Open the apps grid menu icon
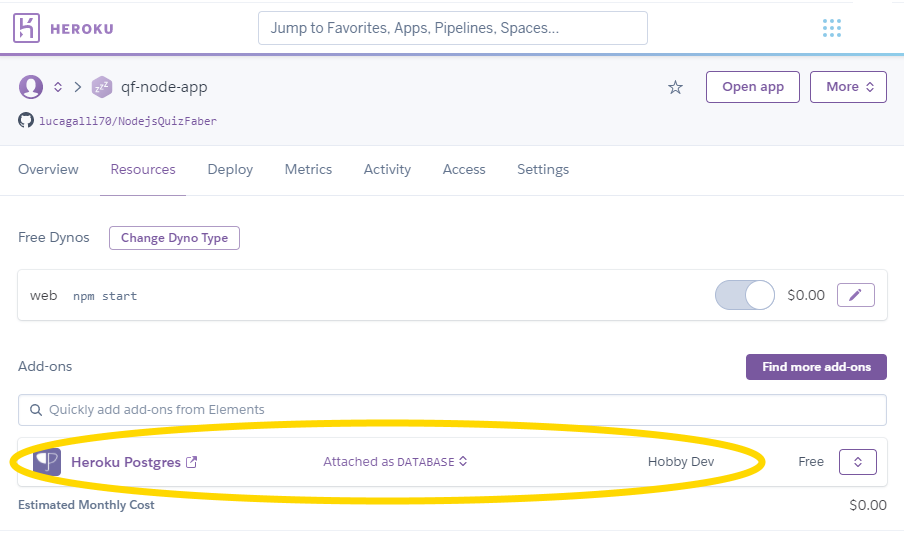This screenshot has width=904, height=533. 831,28
